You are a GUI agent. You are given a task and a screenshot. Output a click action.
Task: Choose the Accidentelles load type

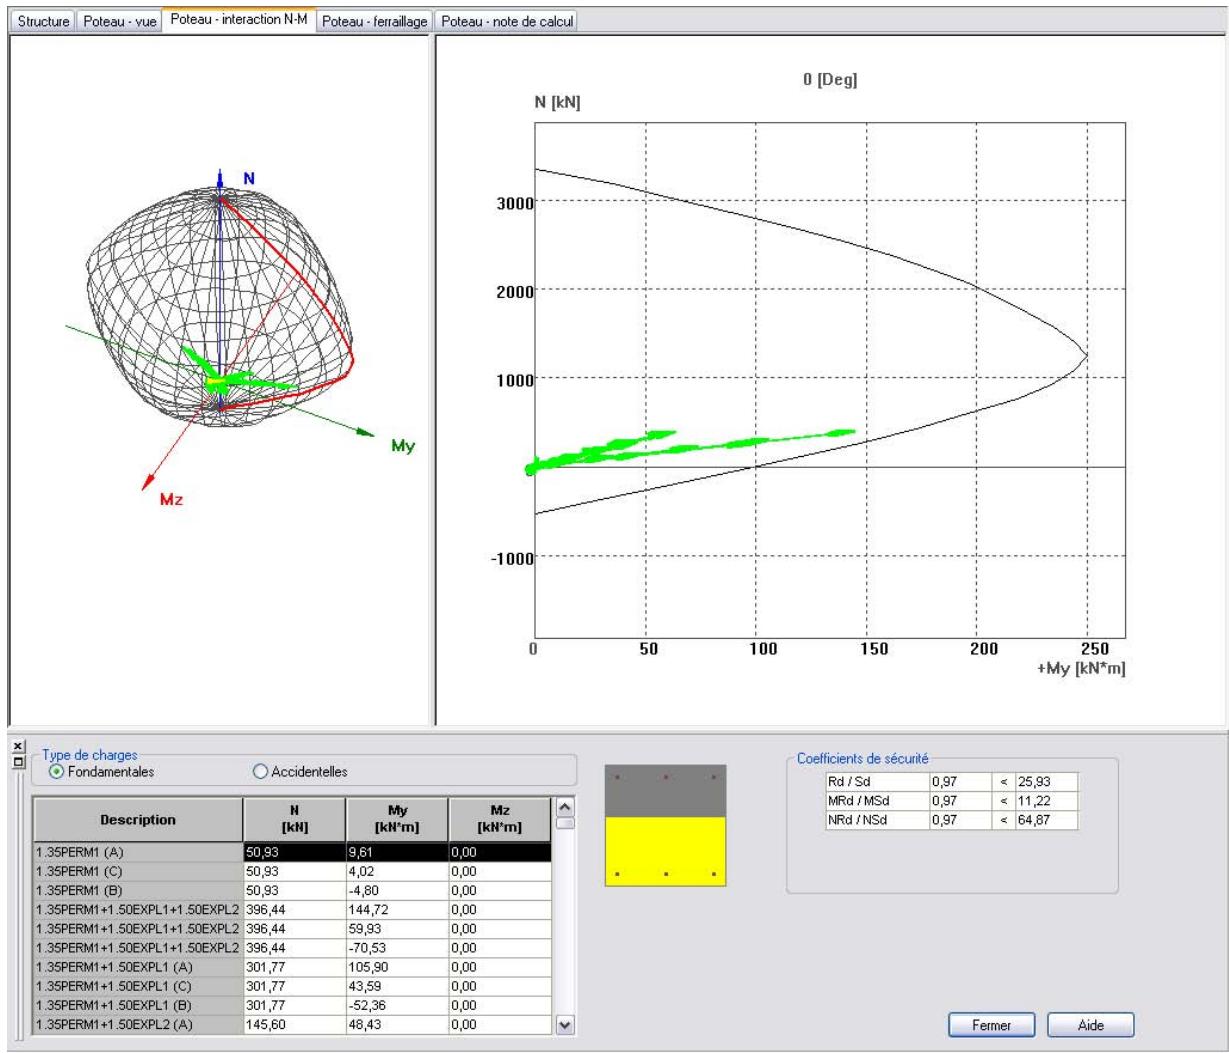(x=301, y=771)
